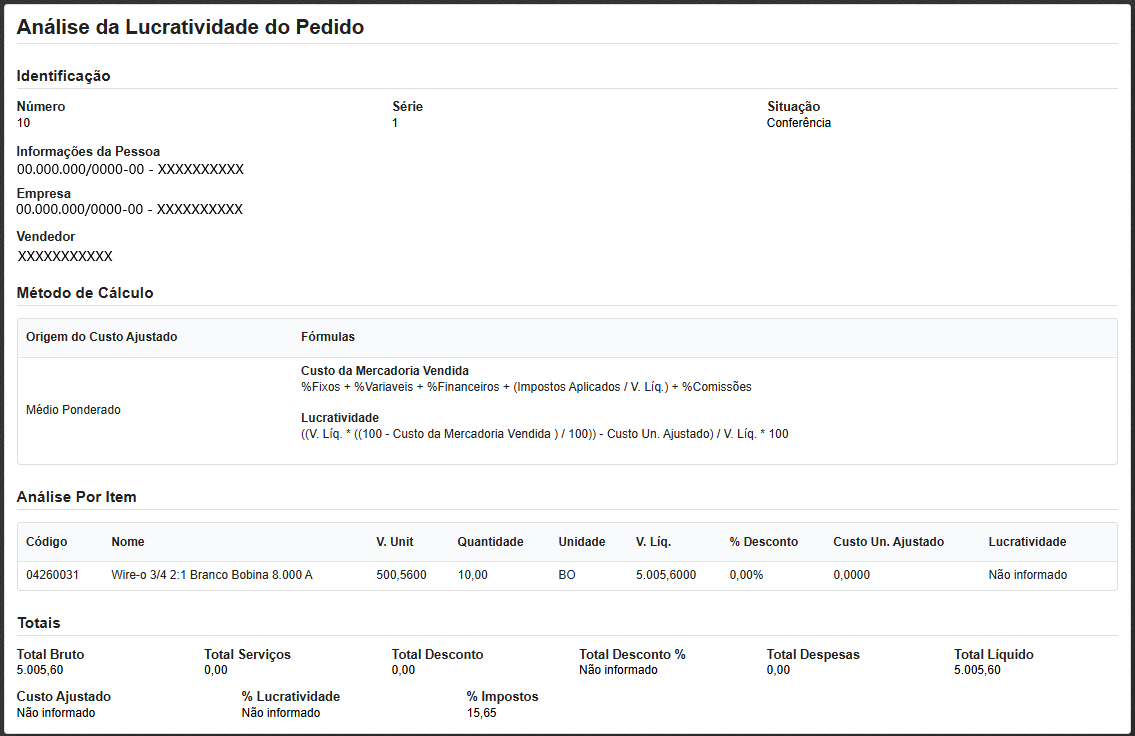
Task: Select item code 04260031 cell
Action: (52, 575)
